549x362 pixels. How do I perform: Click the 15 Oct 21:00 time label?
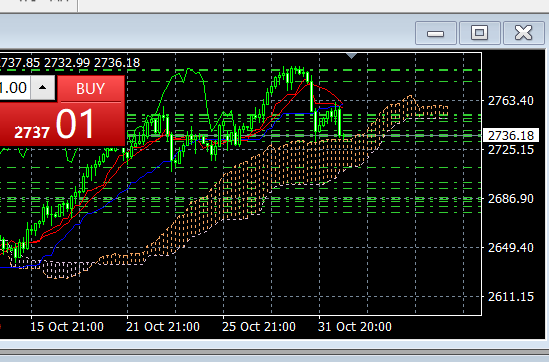[x=67, y=327]
